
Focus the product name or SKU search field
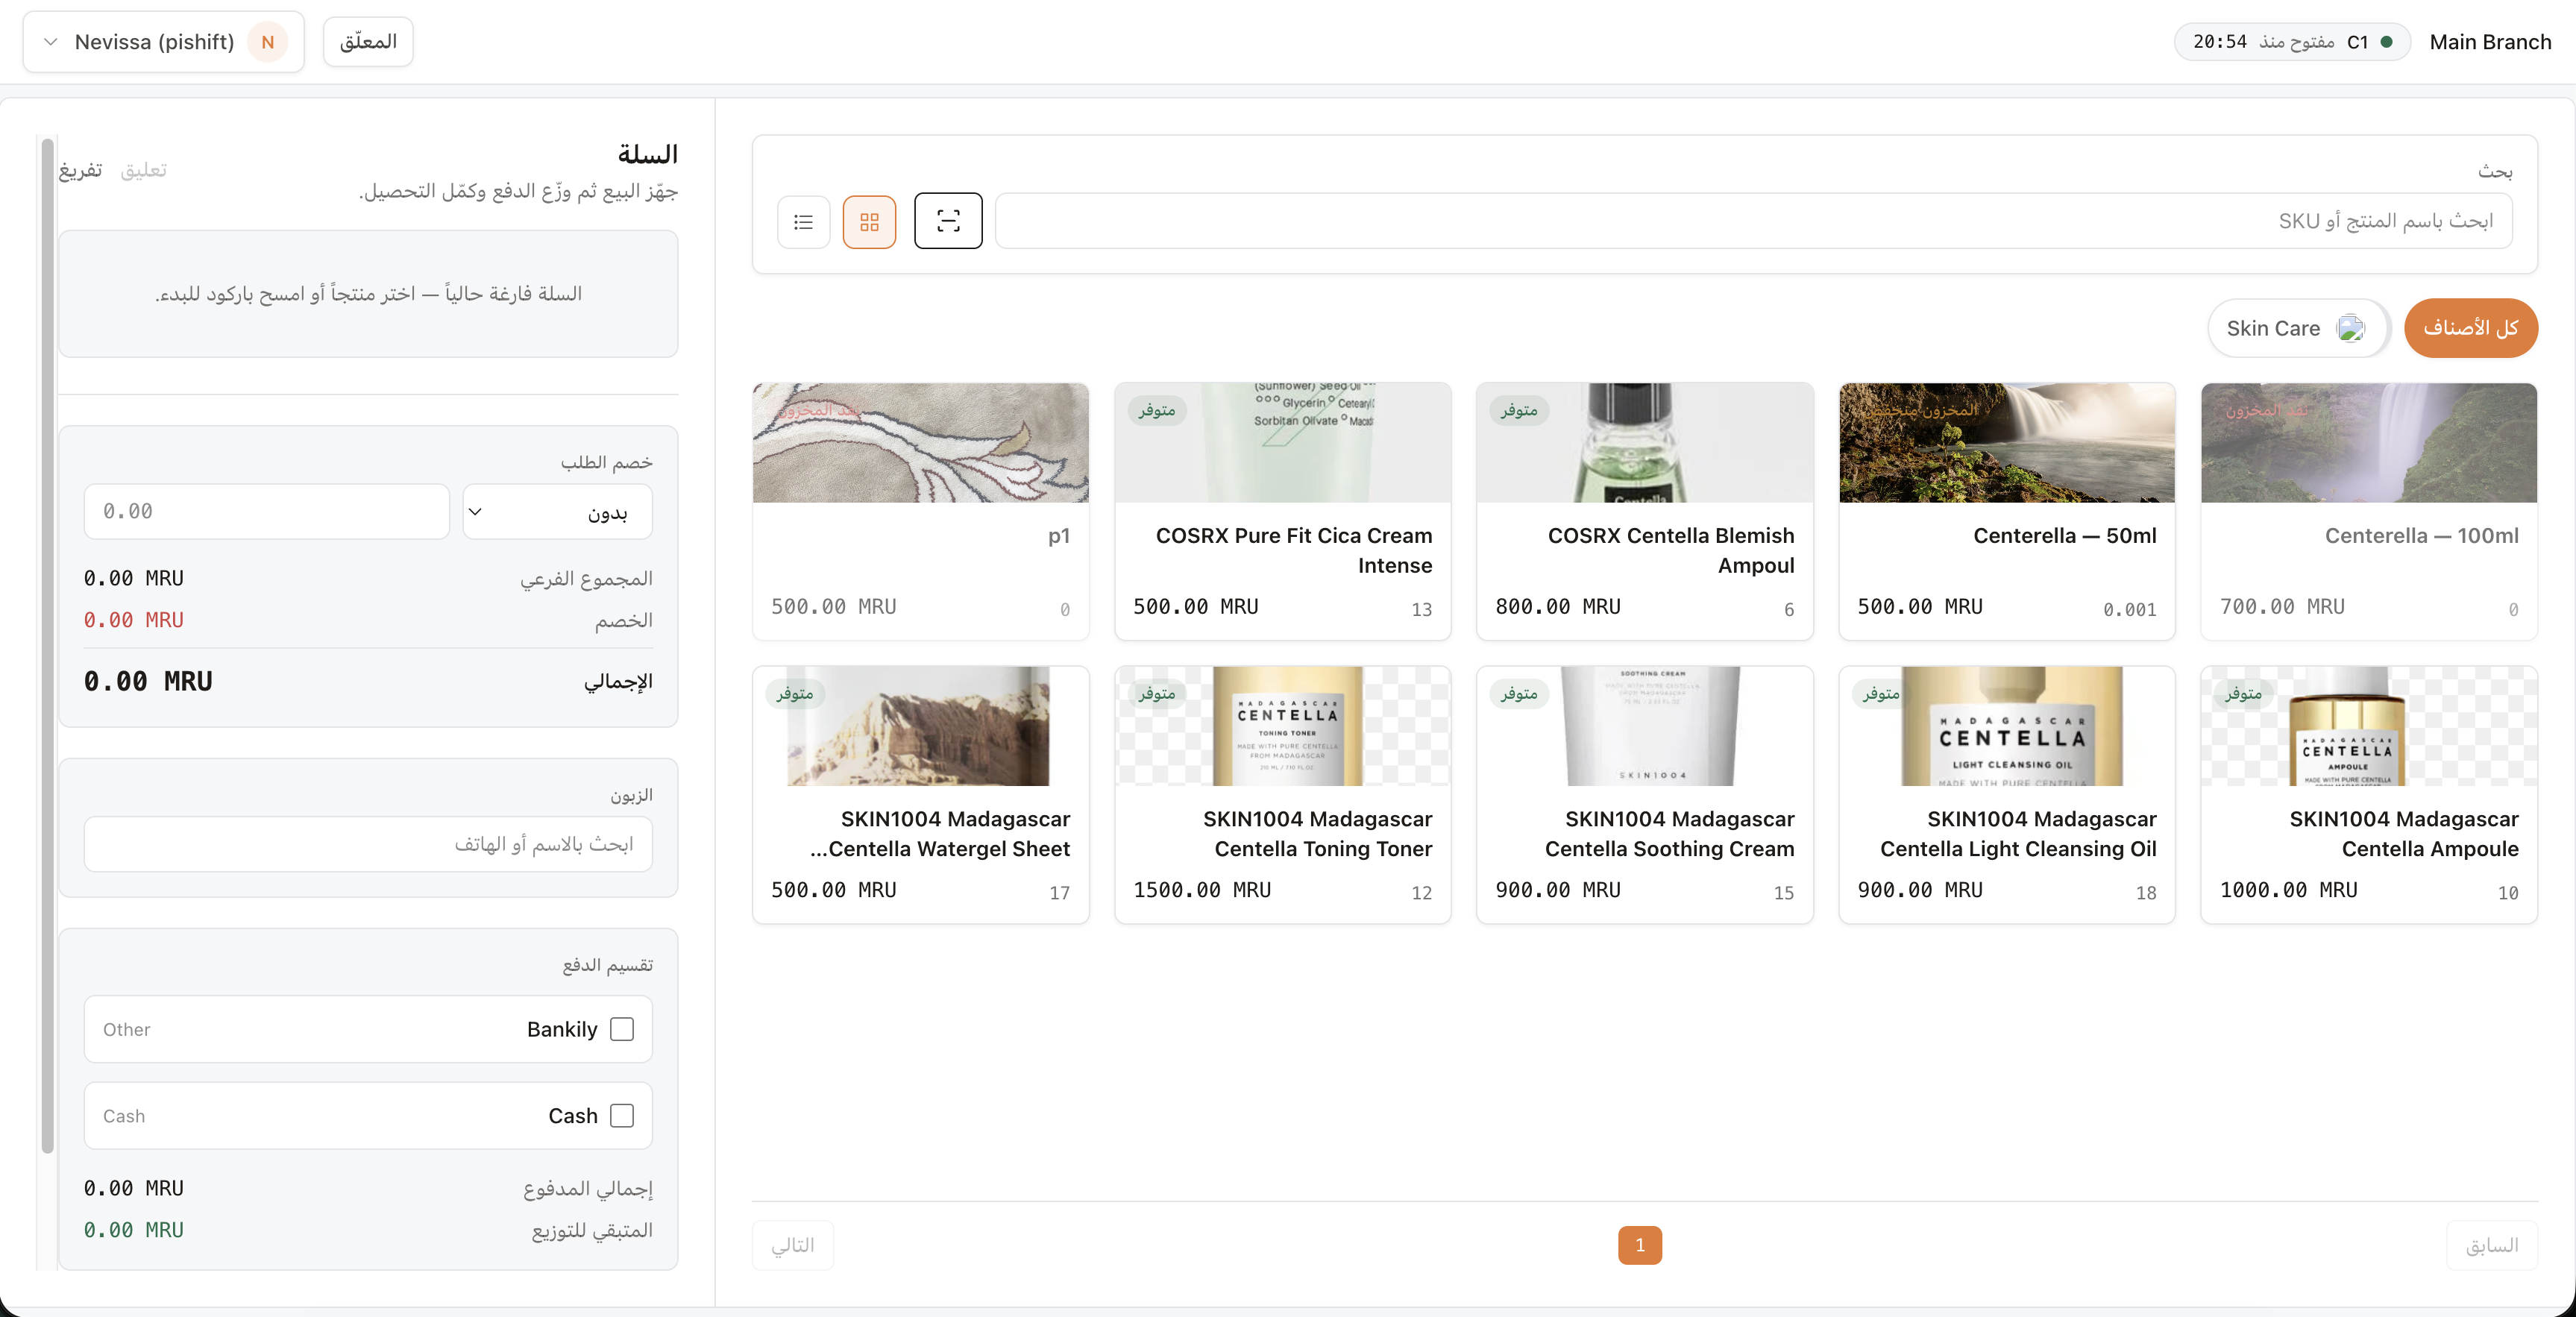click(1753, 221)
